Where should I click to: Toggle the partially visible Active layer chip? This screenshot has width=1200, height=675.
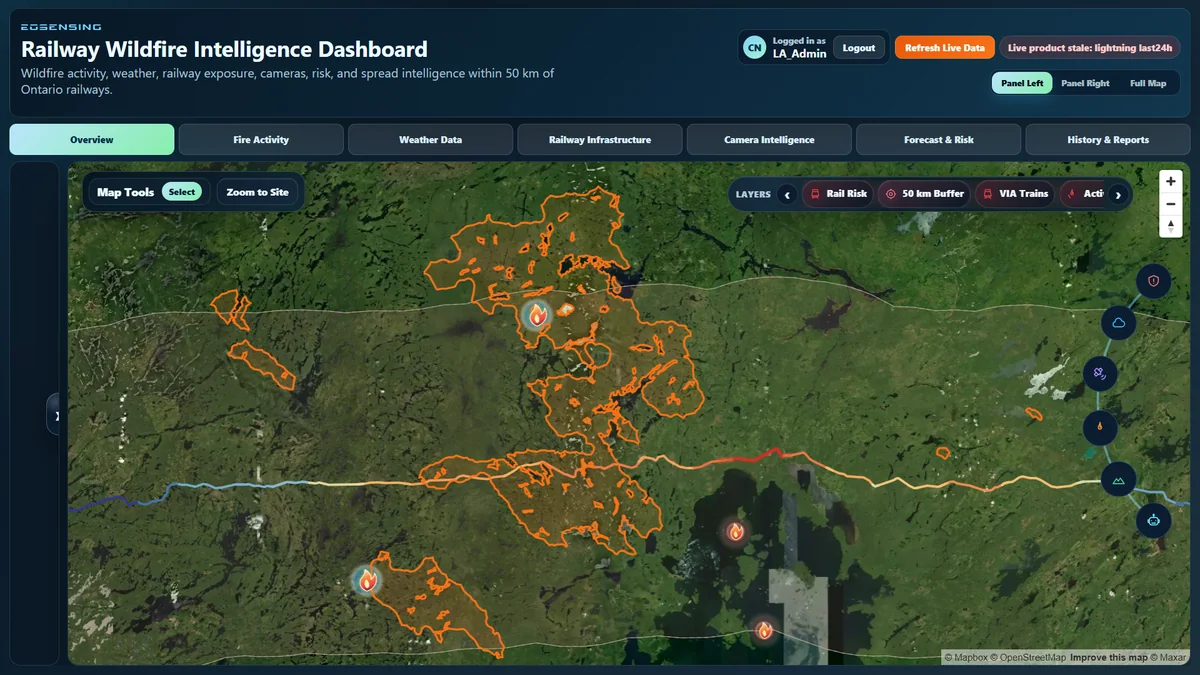1084,194
